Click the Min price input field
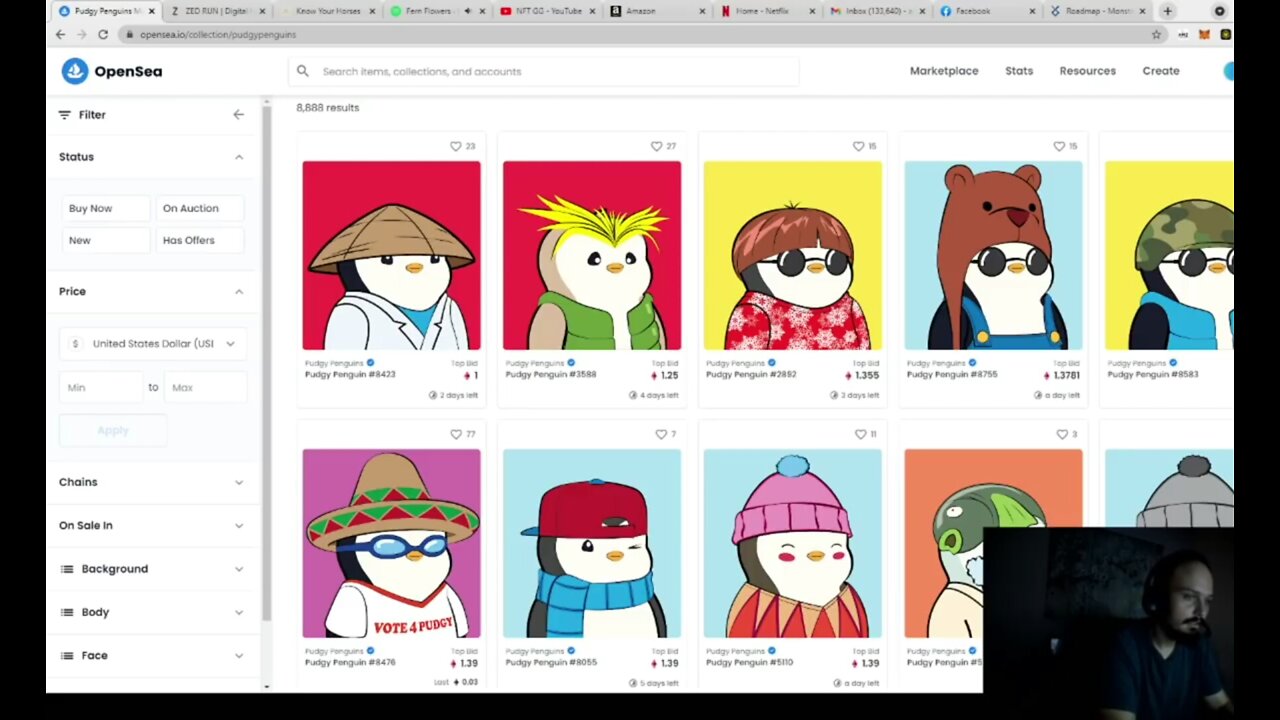 point(101,387)
